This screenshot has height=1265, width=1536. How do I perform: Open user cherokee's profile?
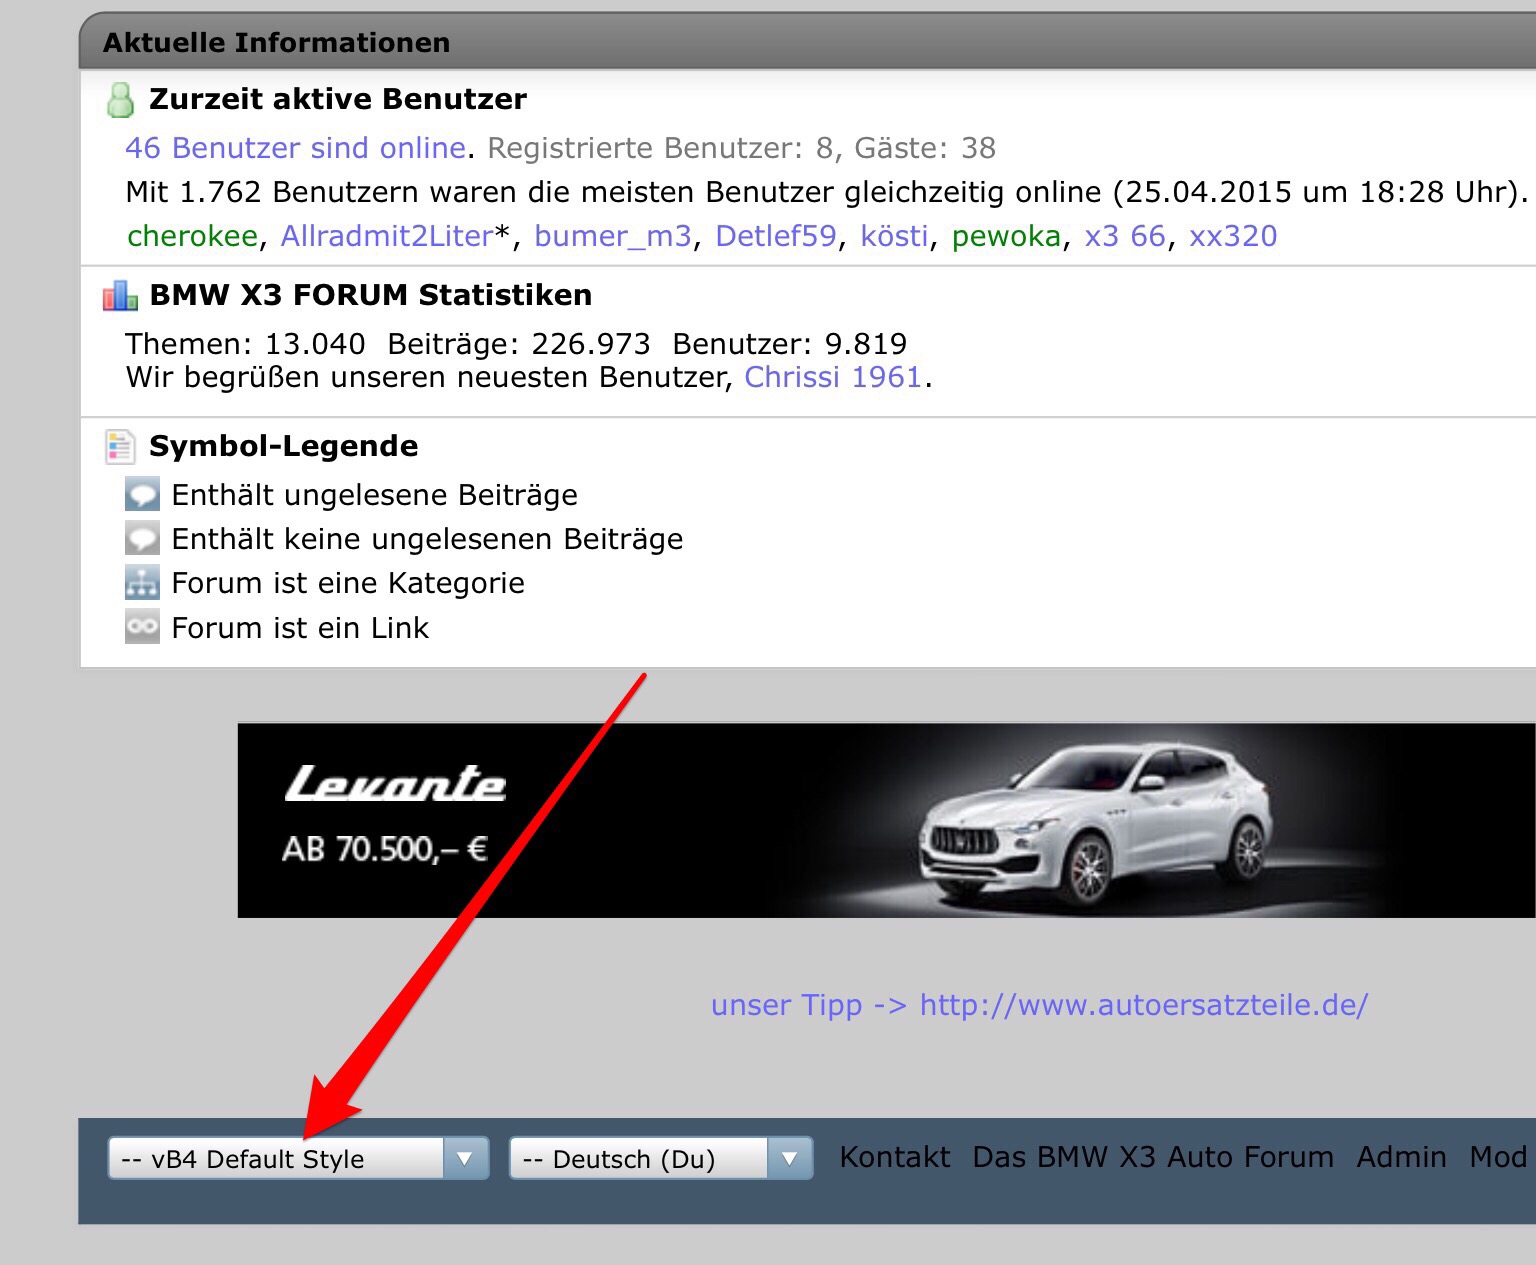[x=192, y=236]
